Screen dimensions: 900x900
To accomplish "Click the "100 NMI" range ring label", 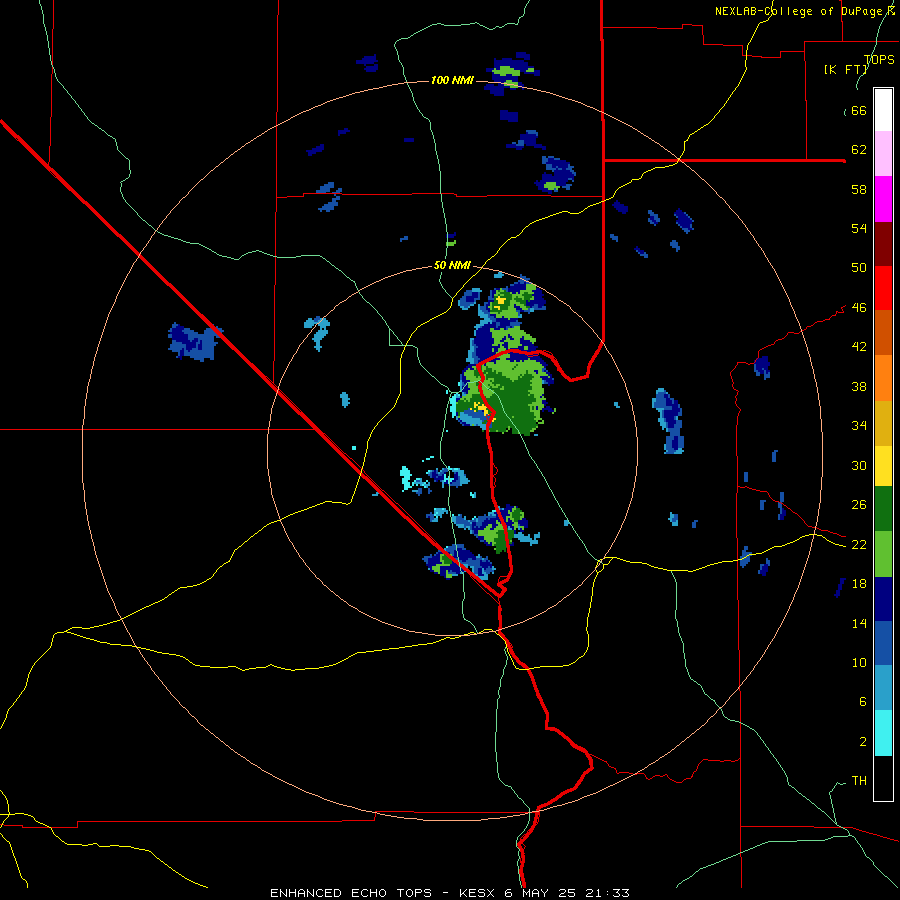I will pyautogui.click(x=452, y=80).
